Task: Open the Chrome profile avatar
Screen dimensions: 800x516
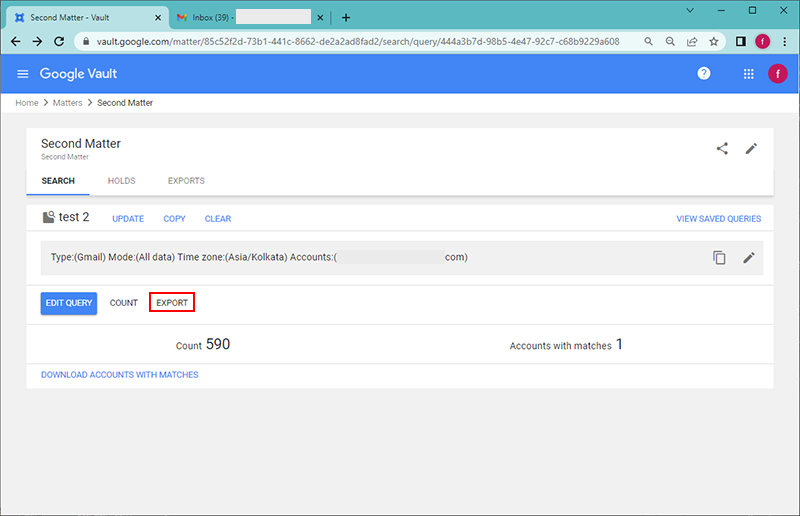Action: coord(762,41)
